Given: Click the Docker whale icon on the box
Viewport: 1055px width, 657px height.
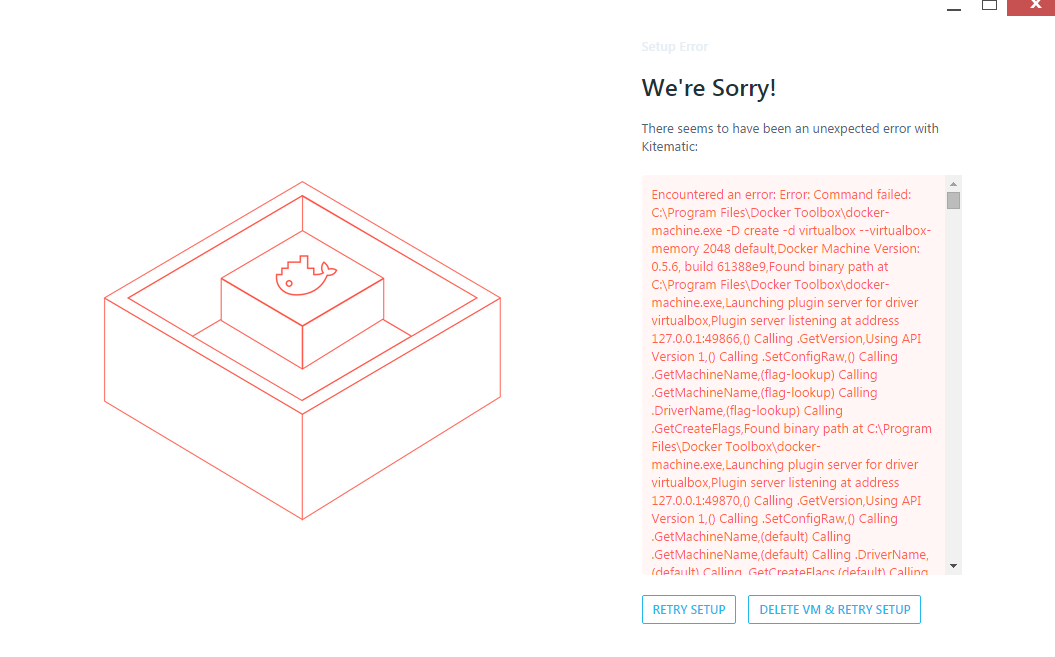Looking at the screenshot, I should tap(306, 275).
